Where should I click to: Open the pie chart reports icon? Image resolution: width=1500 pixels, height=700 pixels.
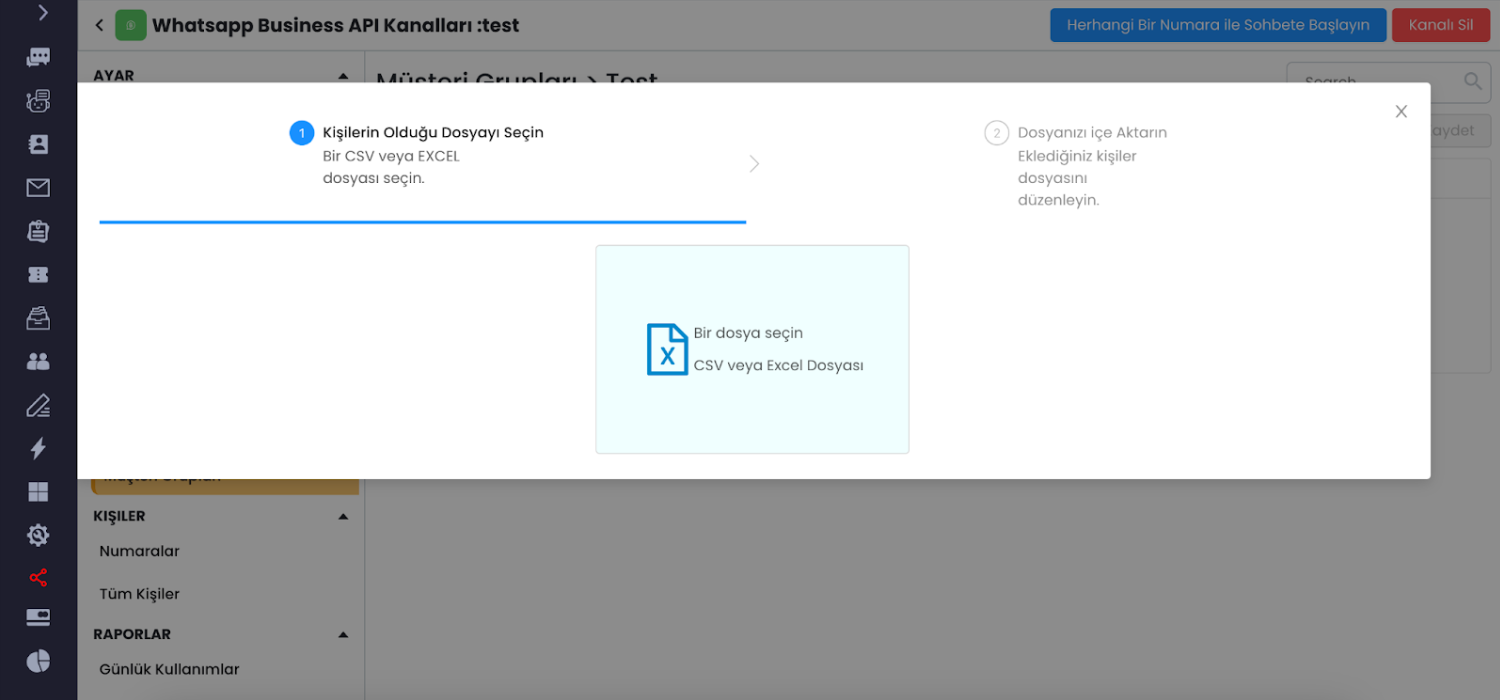(38, 661)
